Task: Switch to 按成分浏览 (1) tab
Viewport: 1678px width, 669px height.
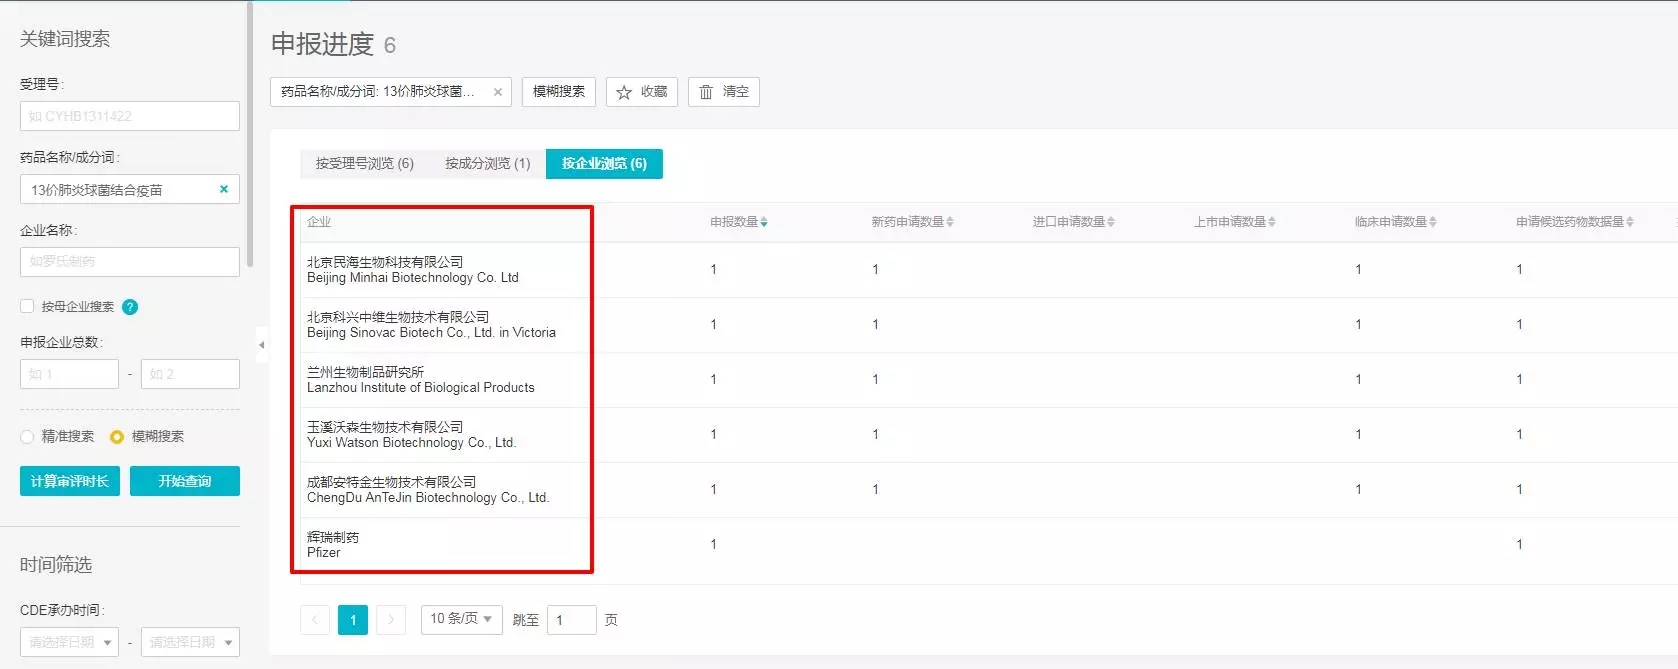Action: [x=487, y=163]
